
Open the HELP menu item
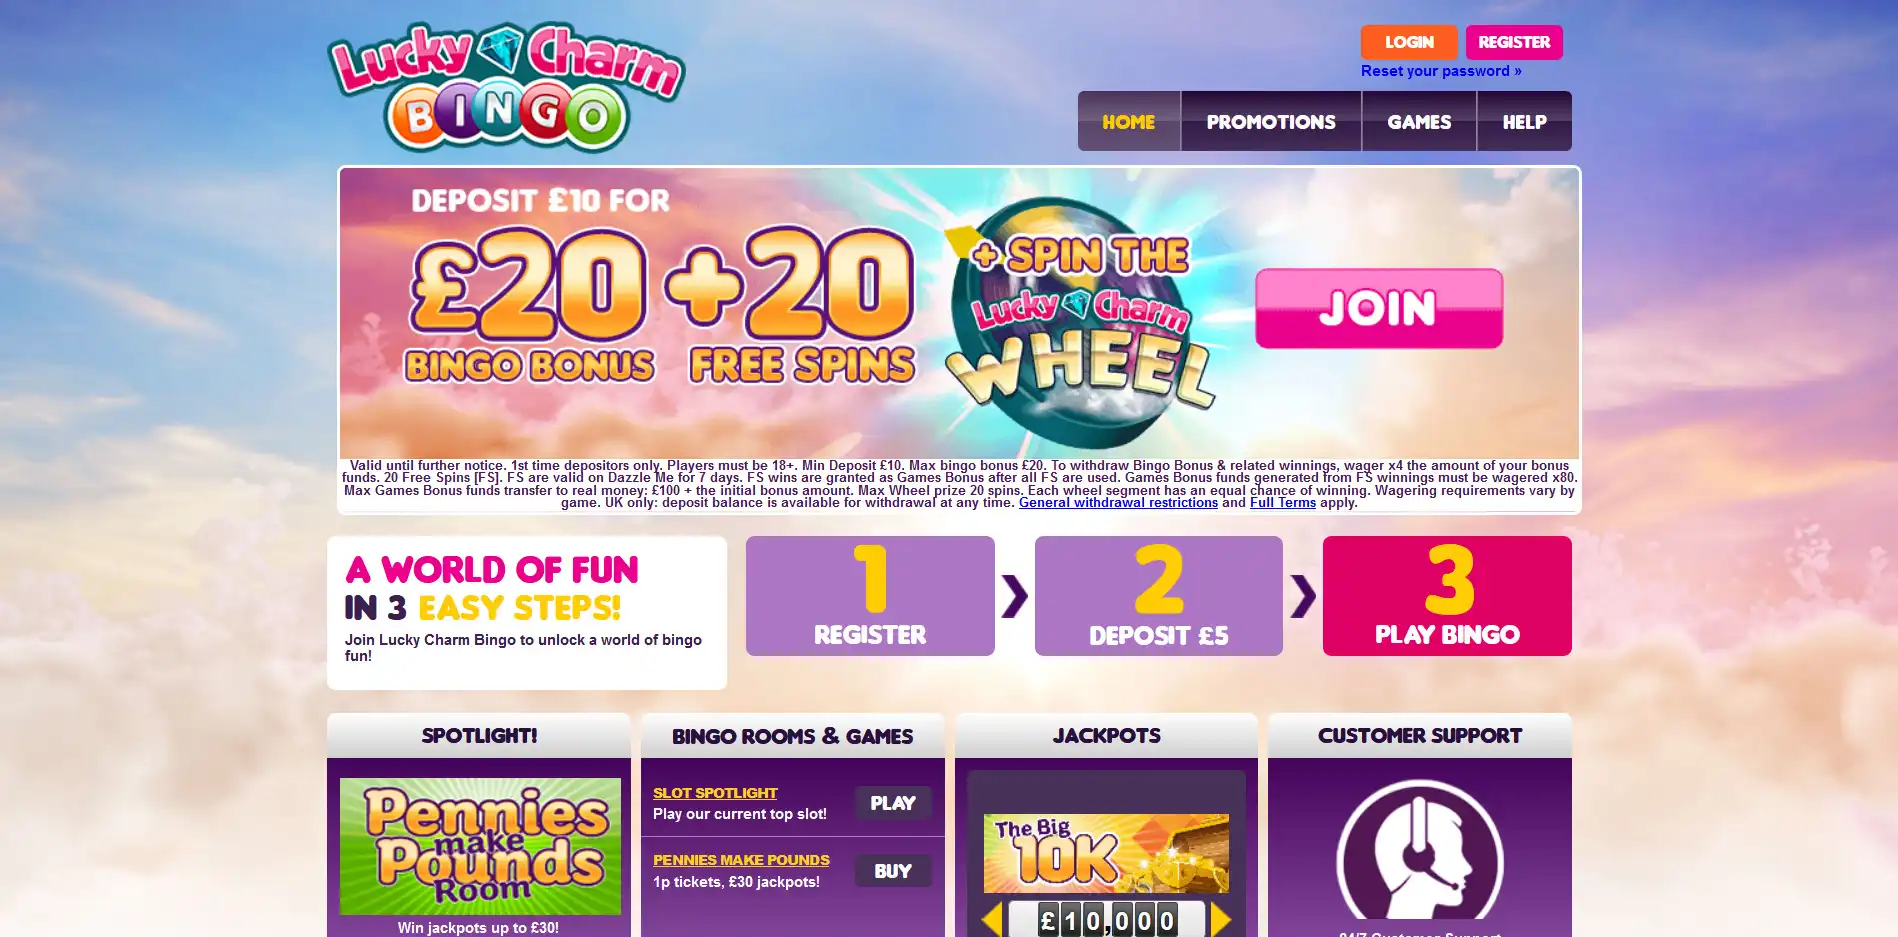1524,122
